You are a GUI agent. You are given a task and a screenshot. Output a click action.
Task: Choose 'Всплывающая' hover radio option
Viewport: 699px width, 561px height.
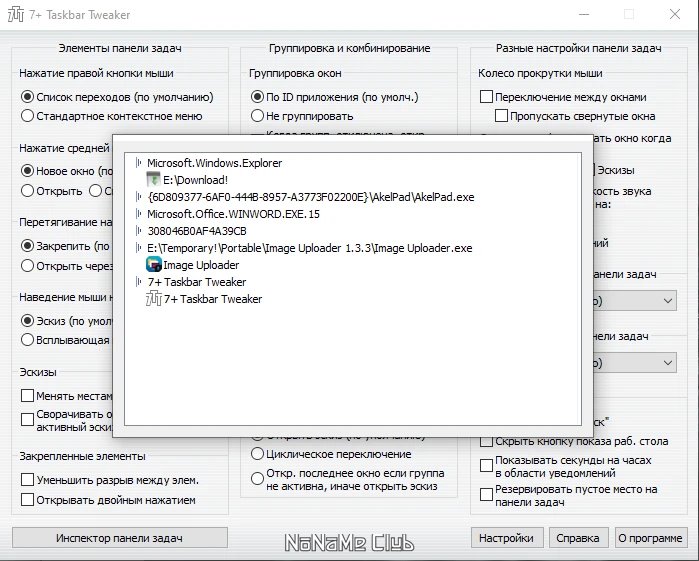tap(28, 340)
